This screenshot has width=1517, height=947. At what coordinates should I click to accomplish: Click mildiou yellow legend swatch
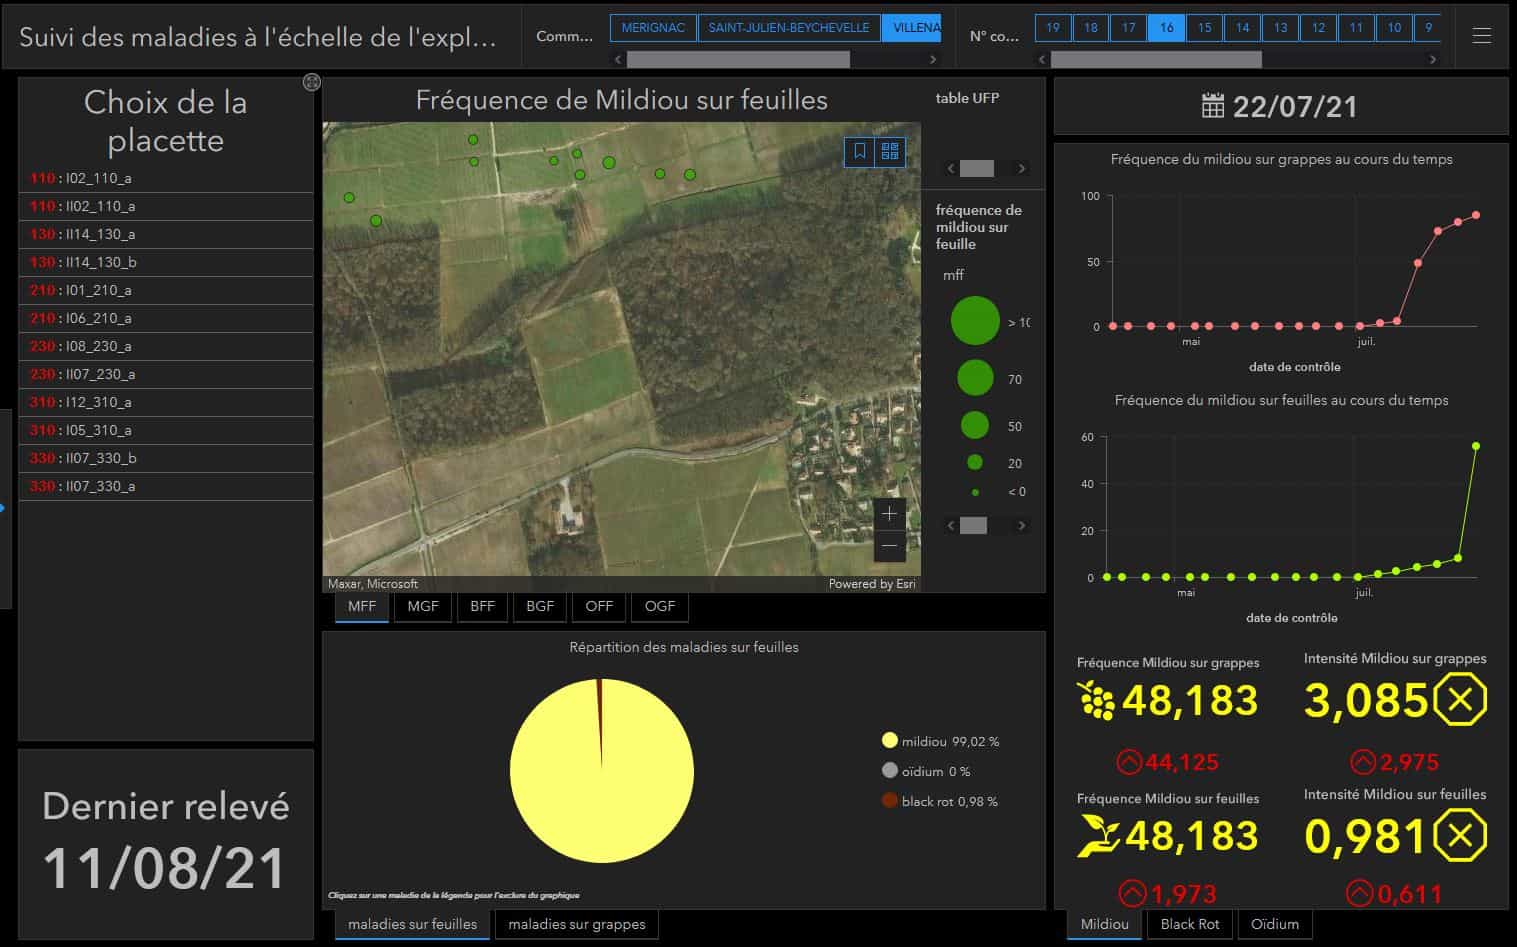[890, 741]
